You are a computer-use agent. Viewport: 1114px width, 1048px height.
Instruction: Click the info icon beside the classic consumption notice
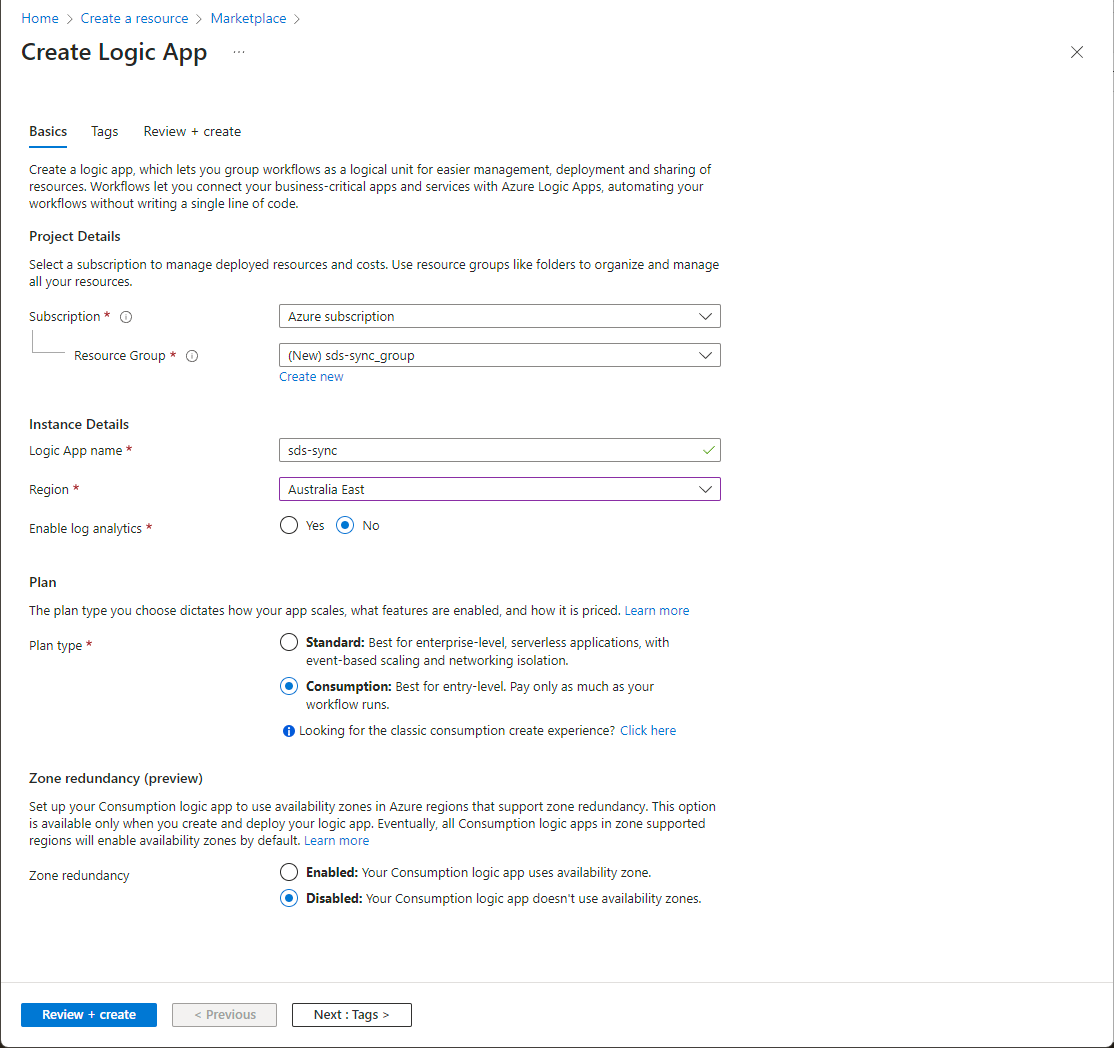coord(288,730)
